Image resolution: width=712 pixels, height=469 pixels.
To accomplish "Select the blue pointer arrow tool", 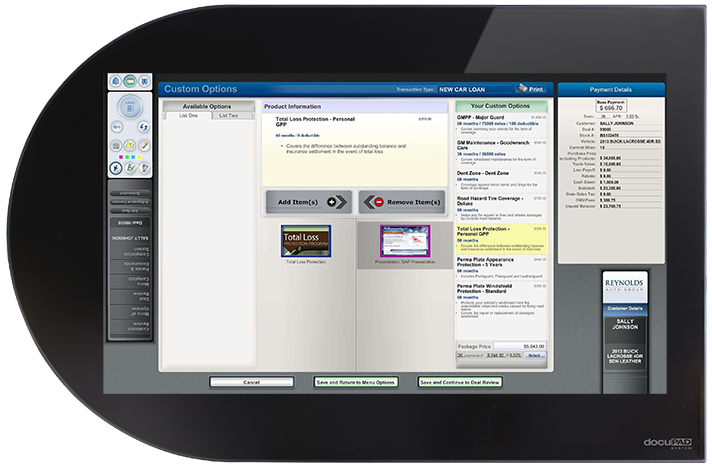I will (x=116, y=168).
